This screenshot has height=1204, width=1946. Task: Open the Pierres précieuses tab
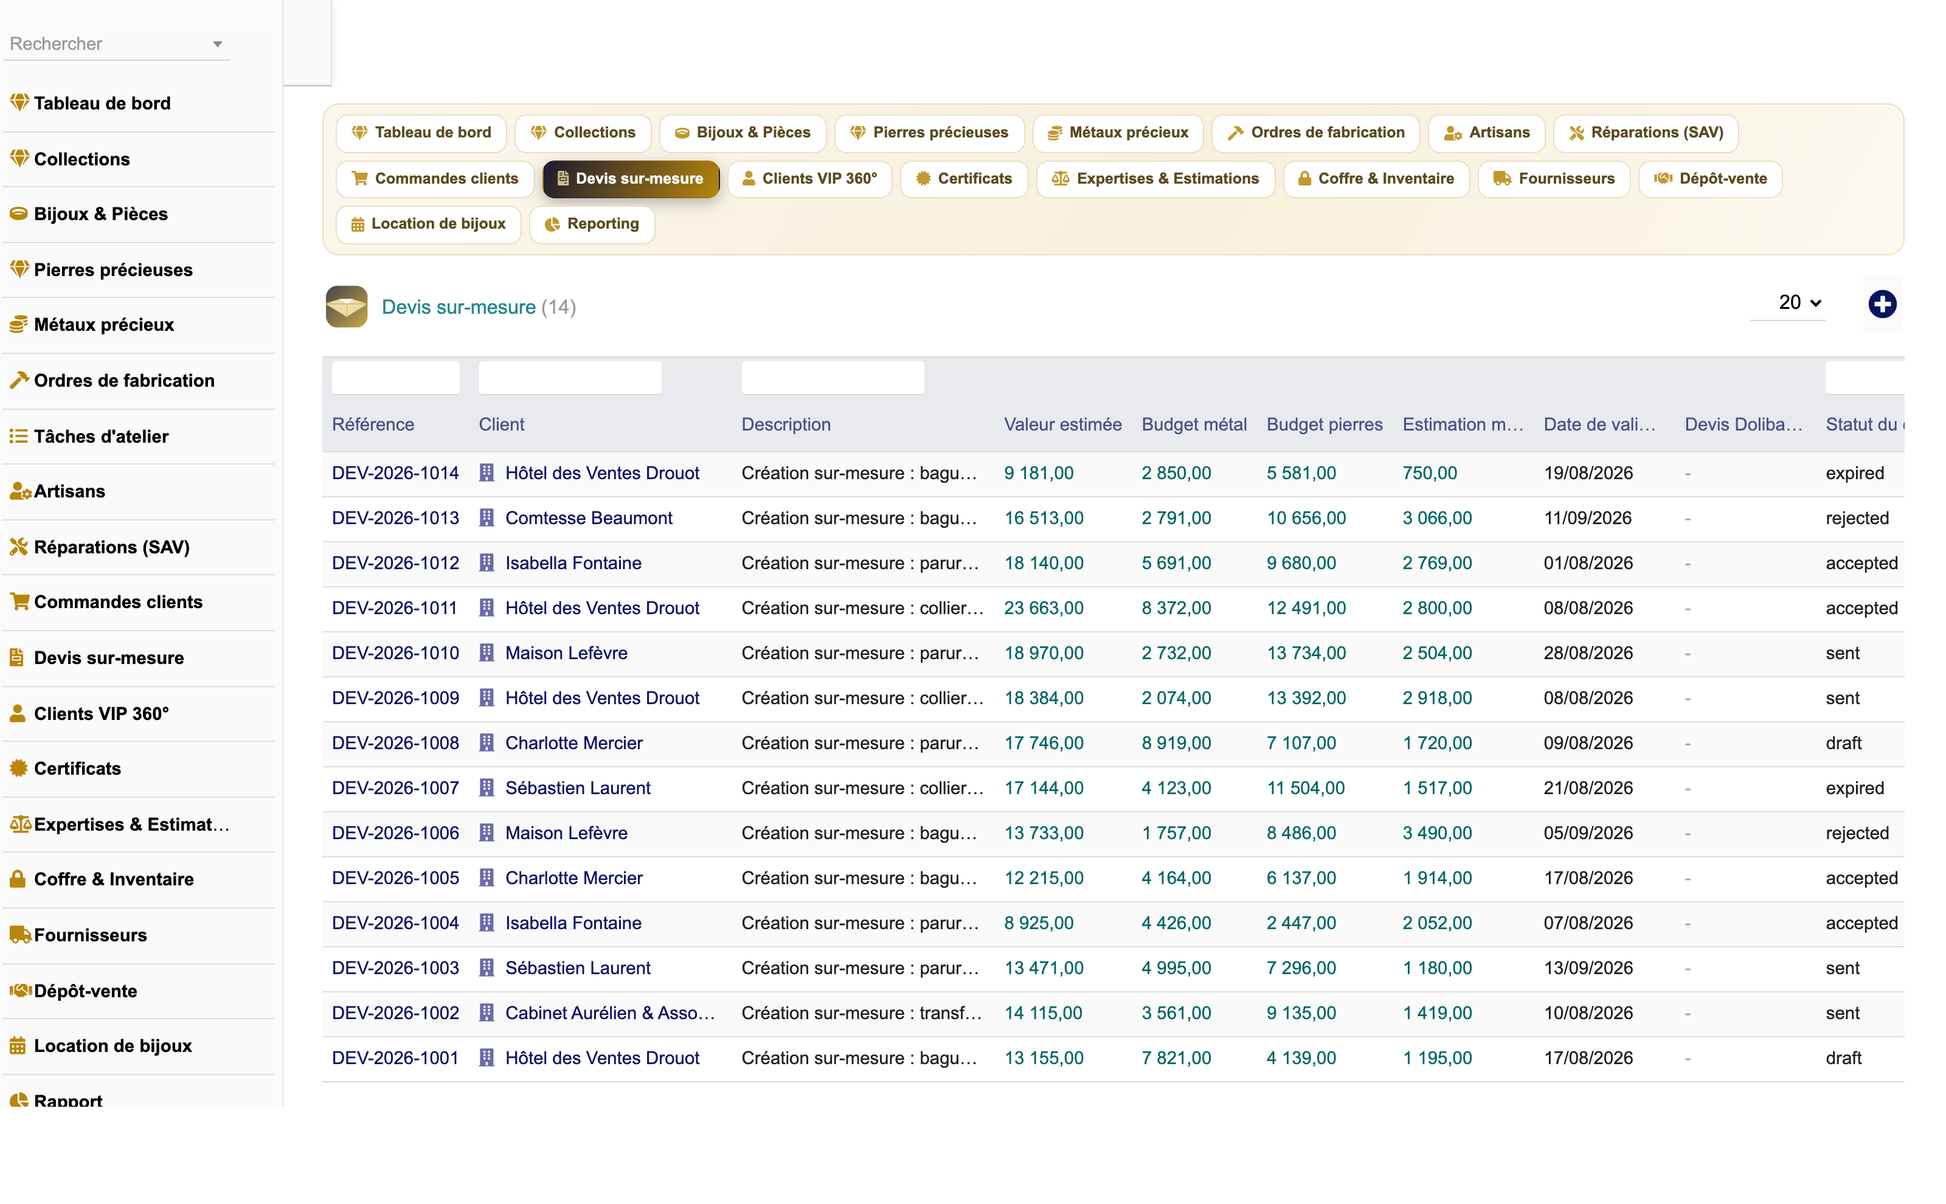(929, 132)
